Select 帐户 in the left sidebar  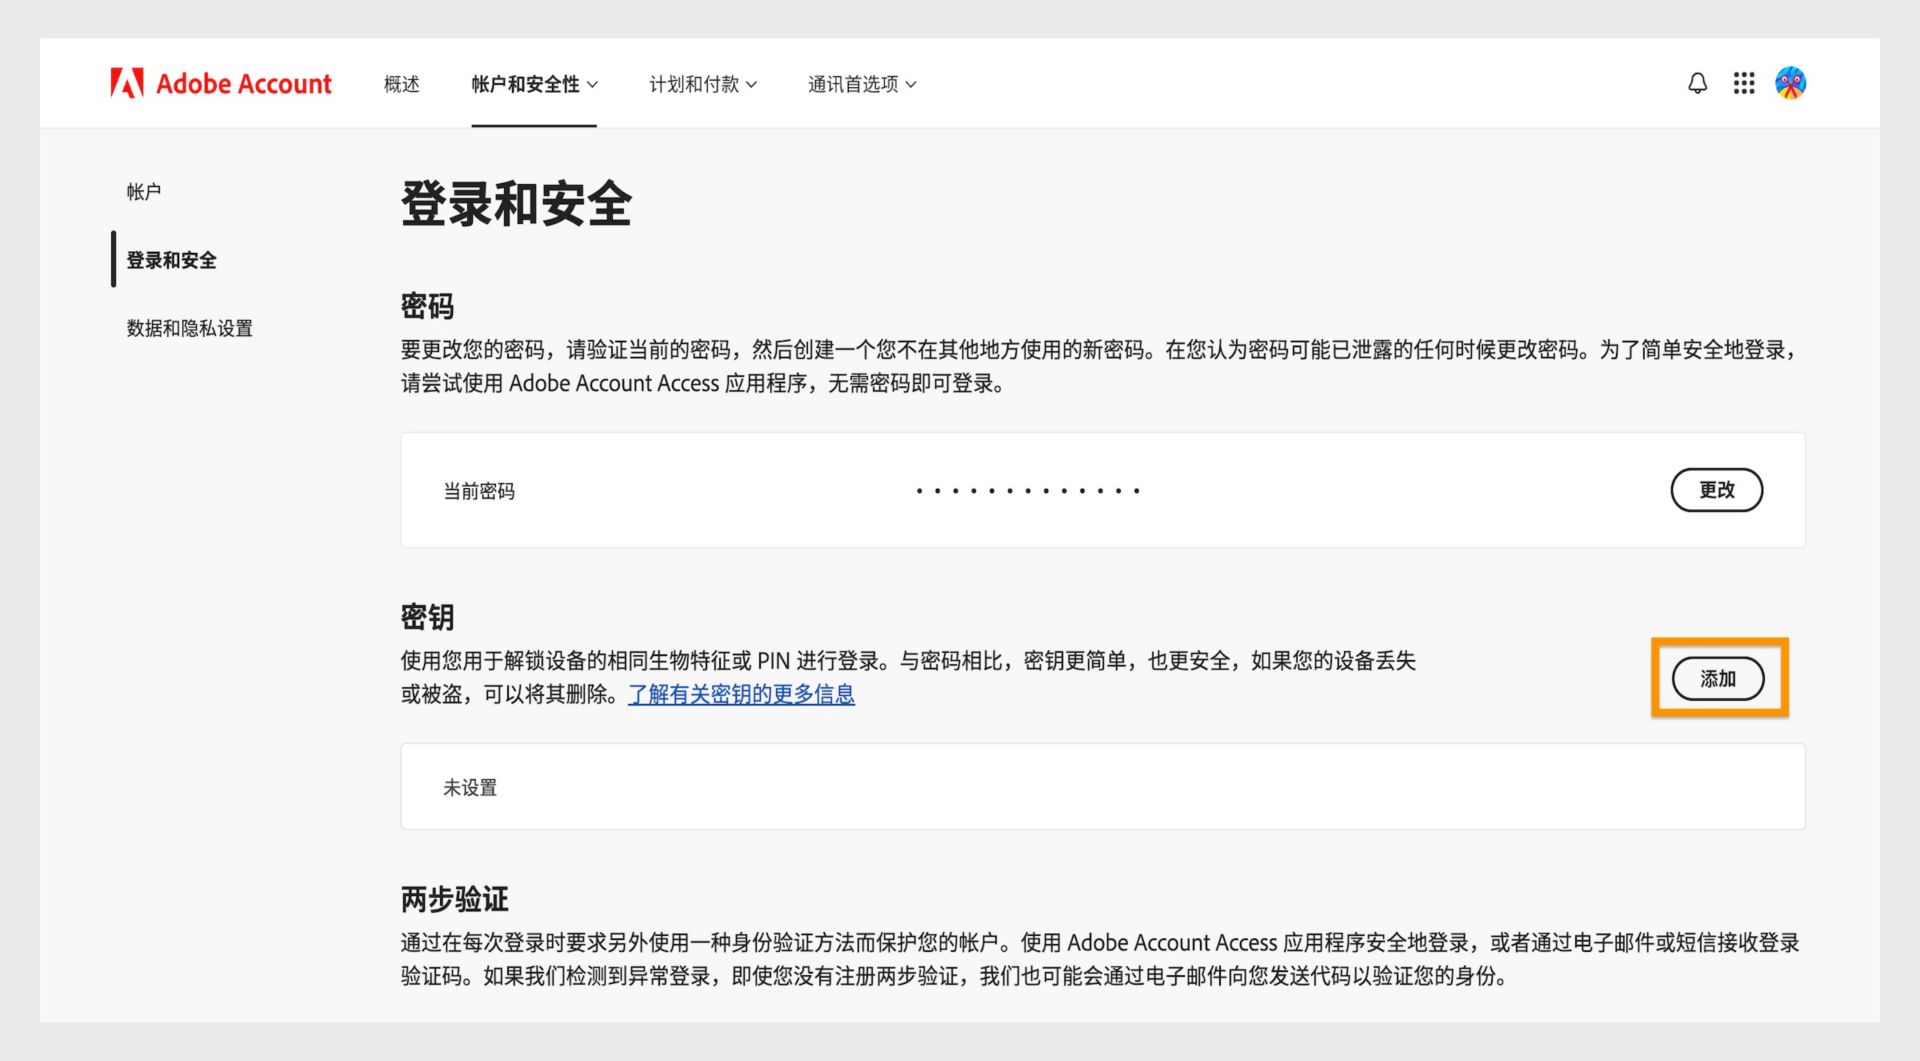145,190
